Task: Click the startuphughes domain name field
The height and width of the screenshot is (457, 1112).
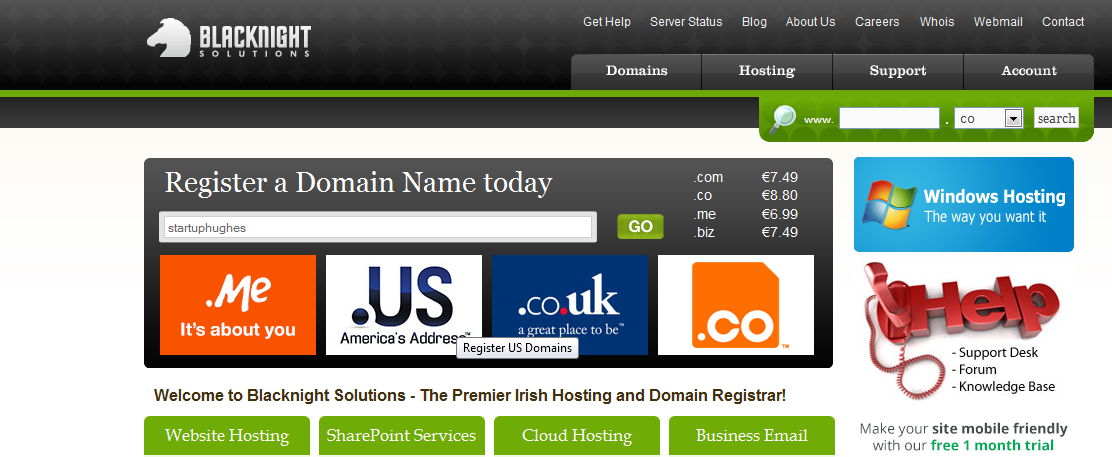Action: (x=377, y=228)
